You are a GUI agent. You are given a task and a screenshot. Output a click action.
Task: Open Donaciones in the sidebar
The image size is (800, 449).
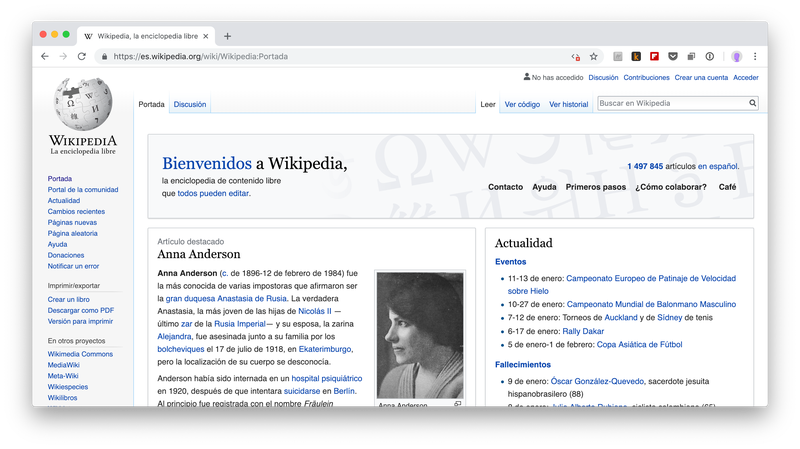tap(66, 255)
